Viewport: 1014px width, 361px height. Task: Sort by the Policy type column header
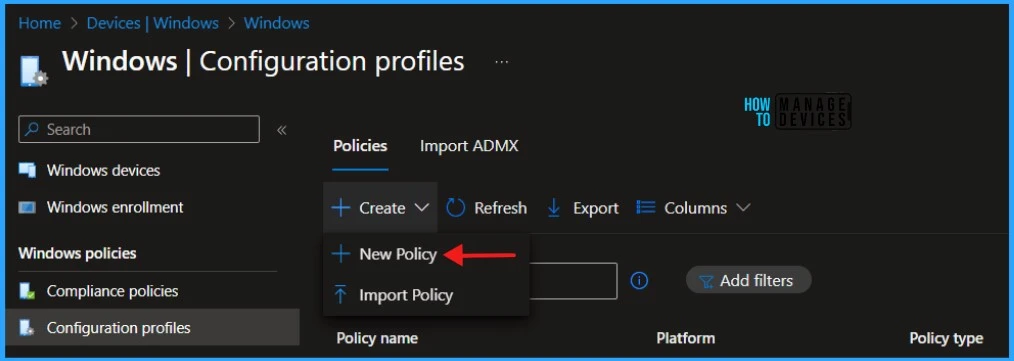click(946, 338)
